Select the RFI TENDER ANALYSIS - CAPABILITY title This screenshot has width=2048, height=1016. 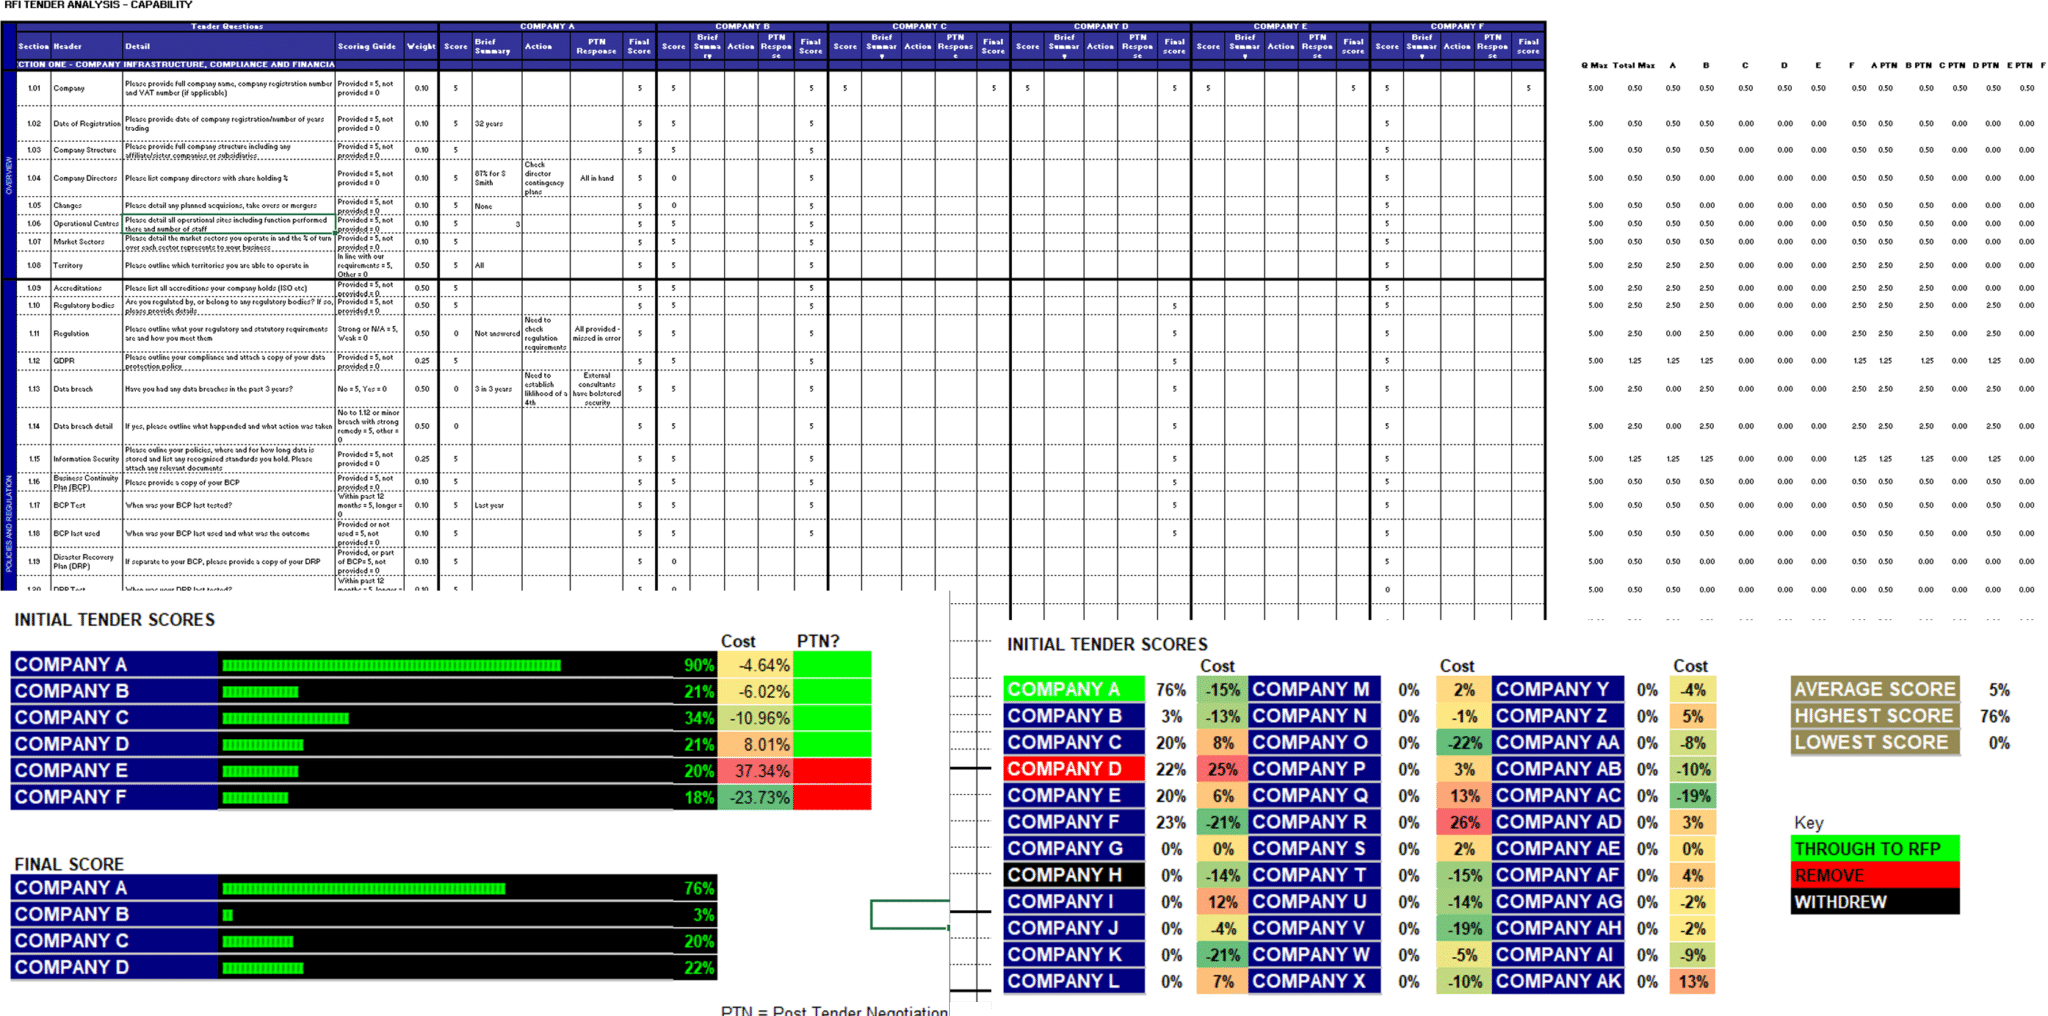[x=98, y=5]
